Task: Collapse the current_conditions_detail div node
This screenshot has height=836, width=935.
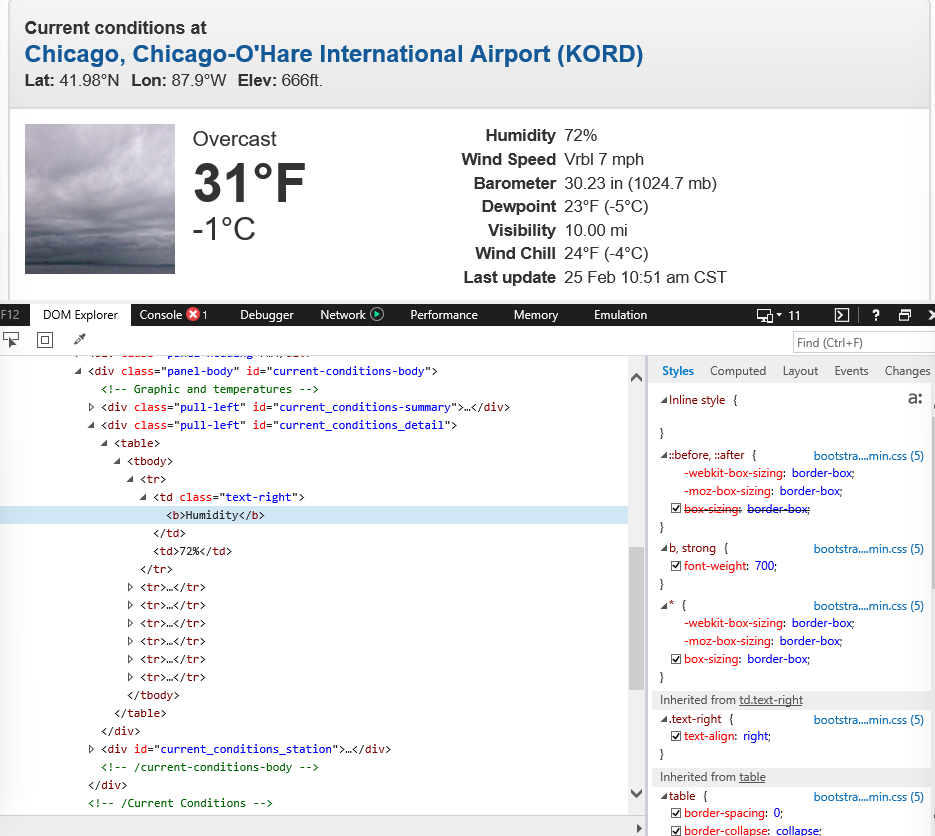Action: click(x=91, y=425)
